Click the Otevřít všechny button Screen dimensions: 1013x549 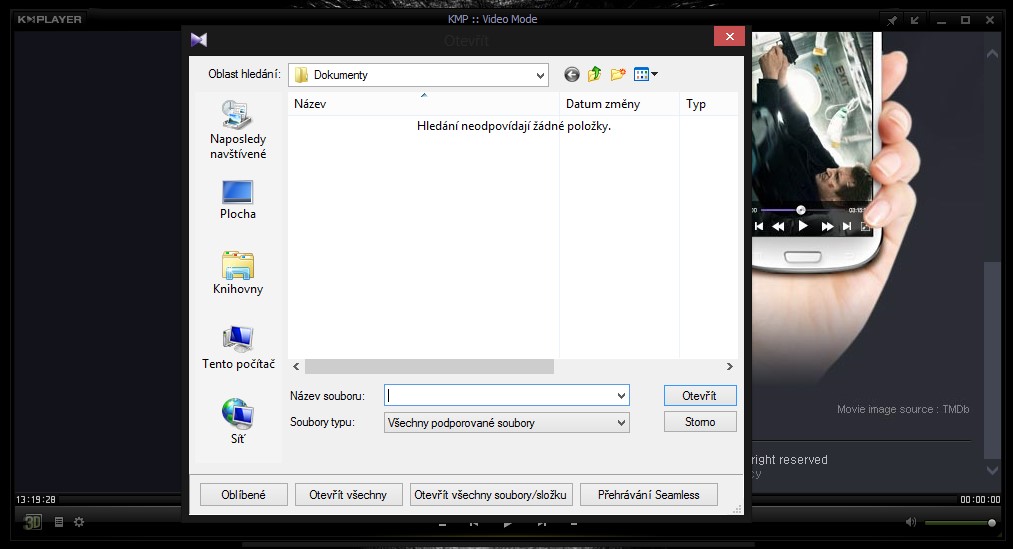click(348, 495)
